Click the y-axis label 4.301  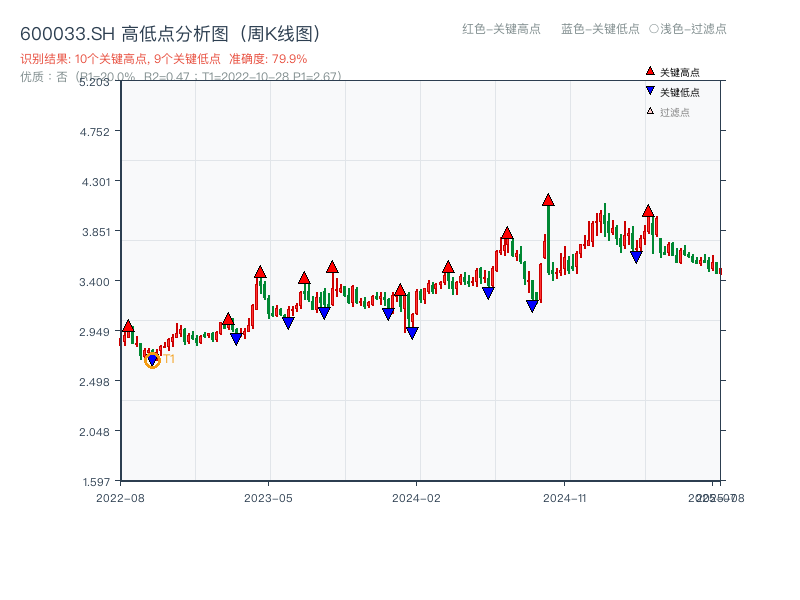[x=96, y=182]
